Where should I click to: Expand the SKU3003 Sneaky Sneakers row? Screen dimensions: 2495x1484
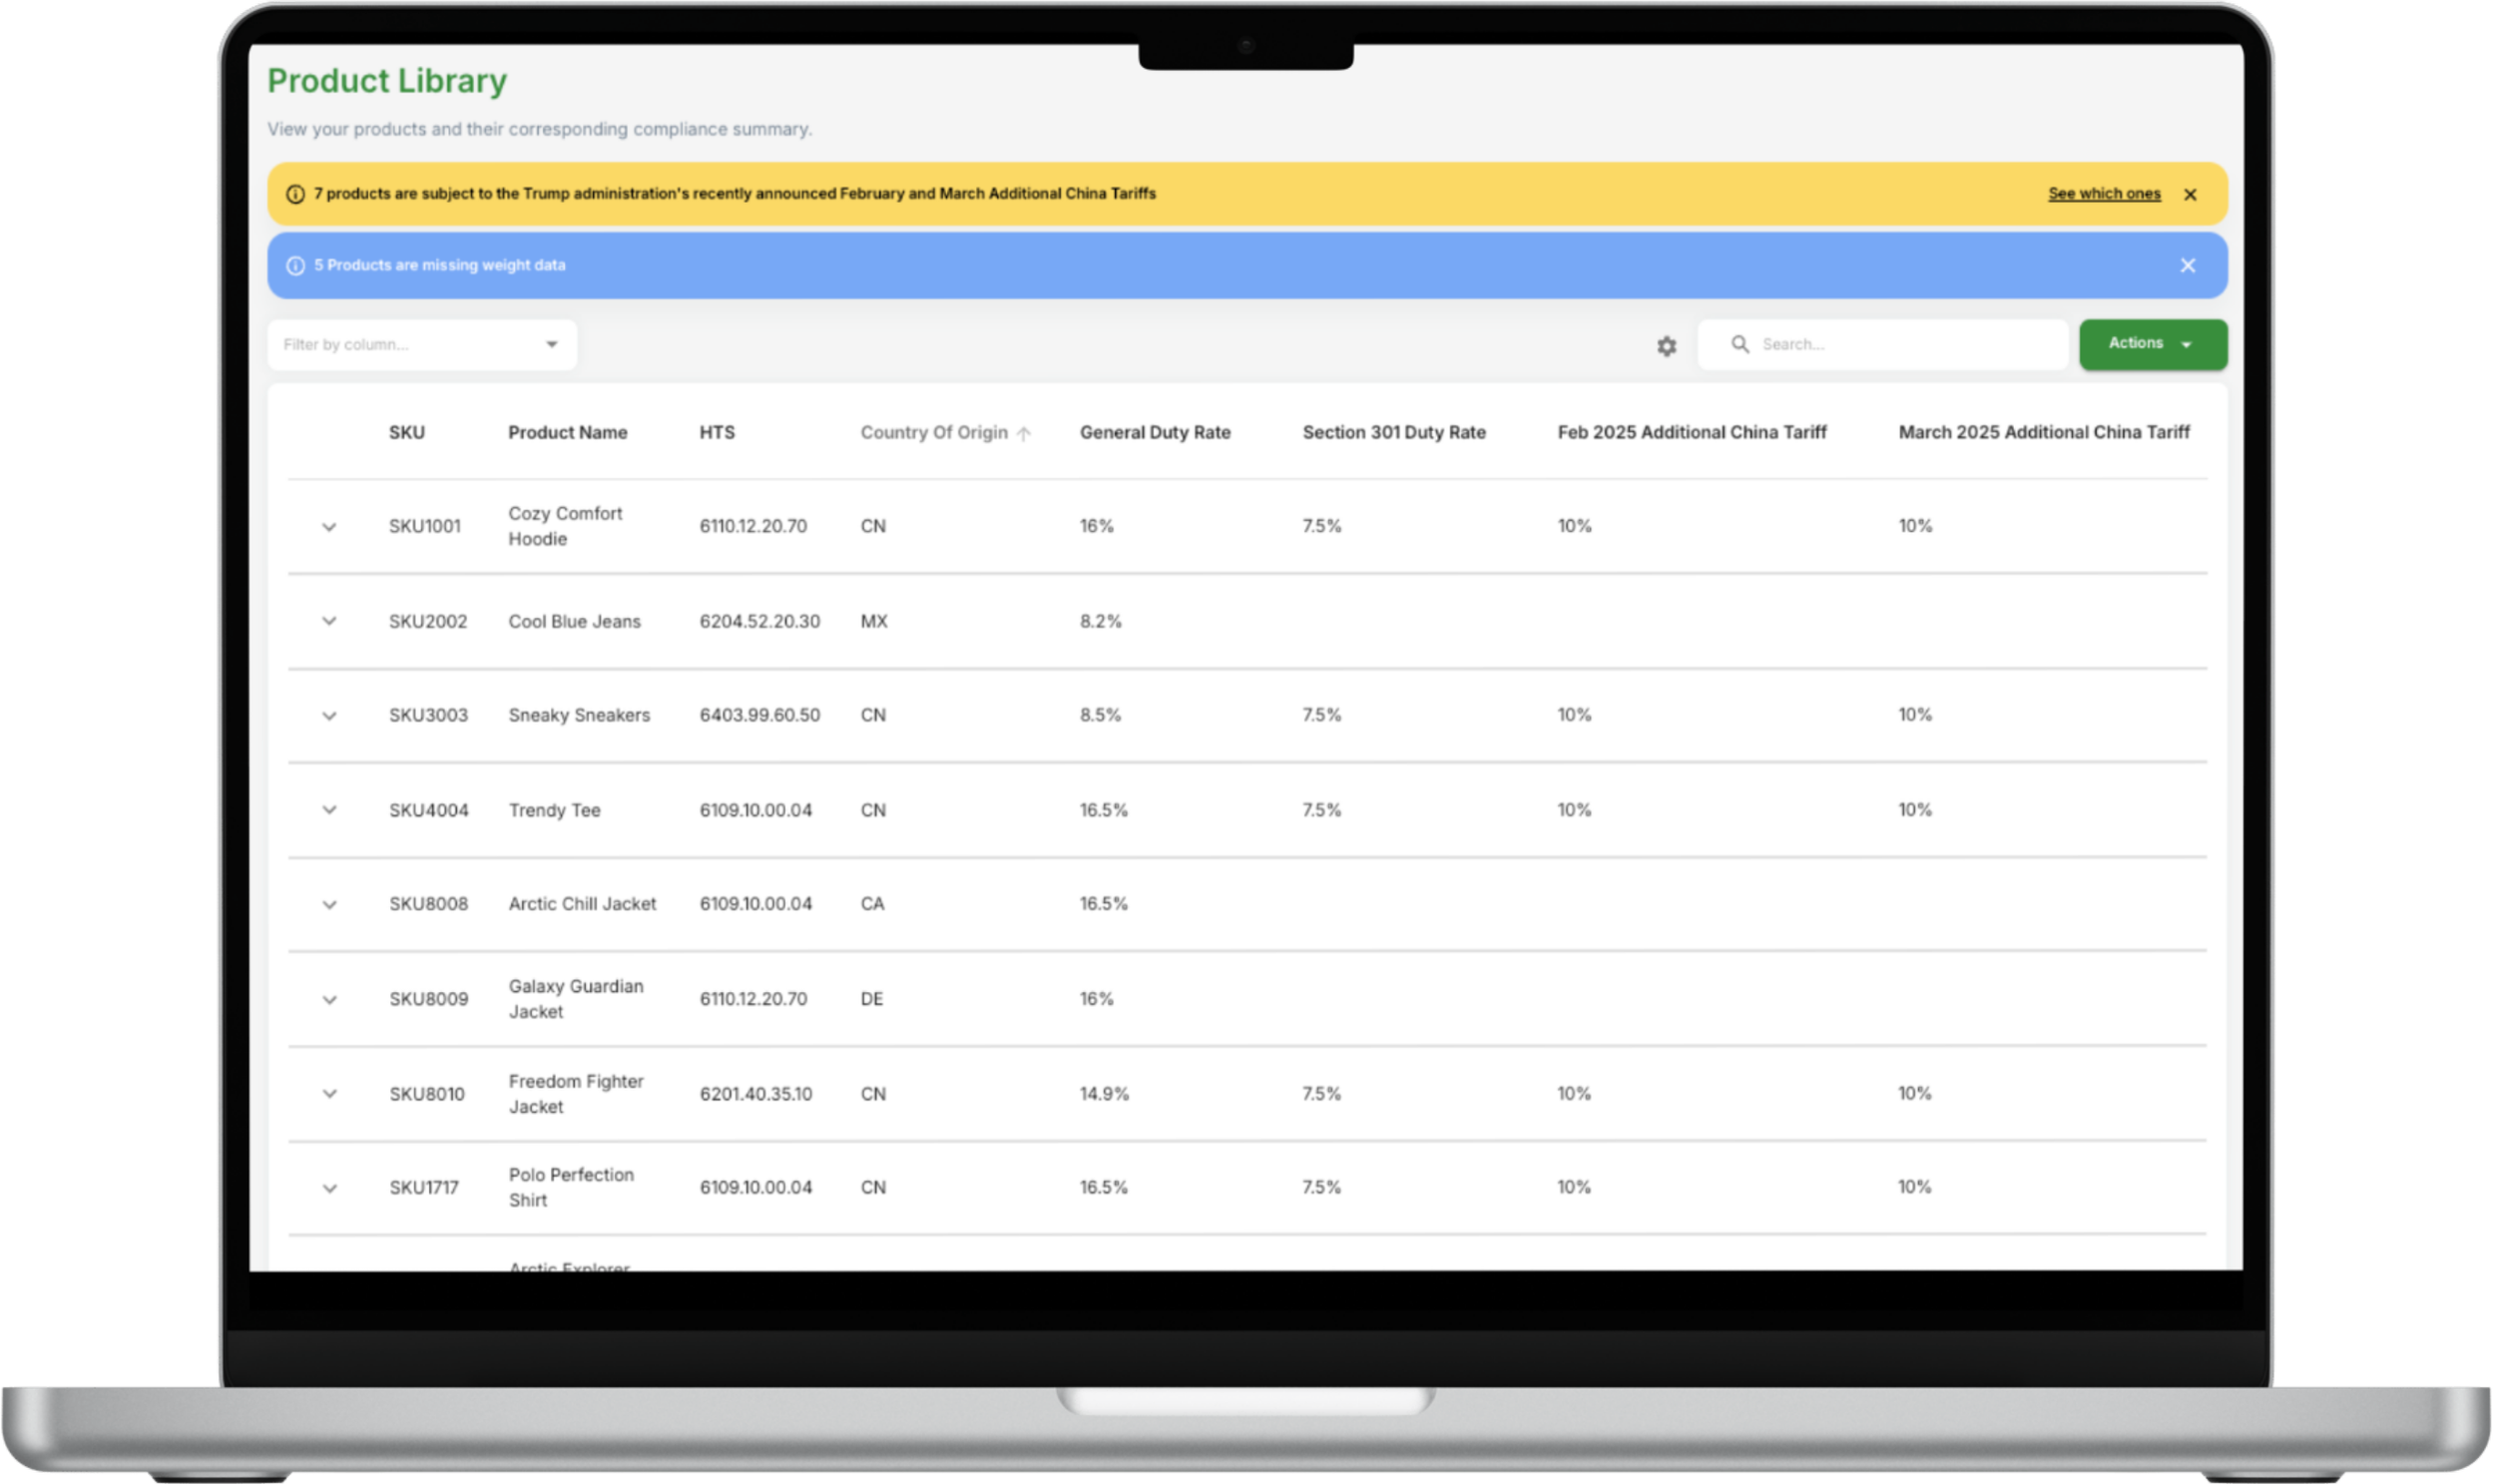click(x=329, y=716)
